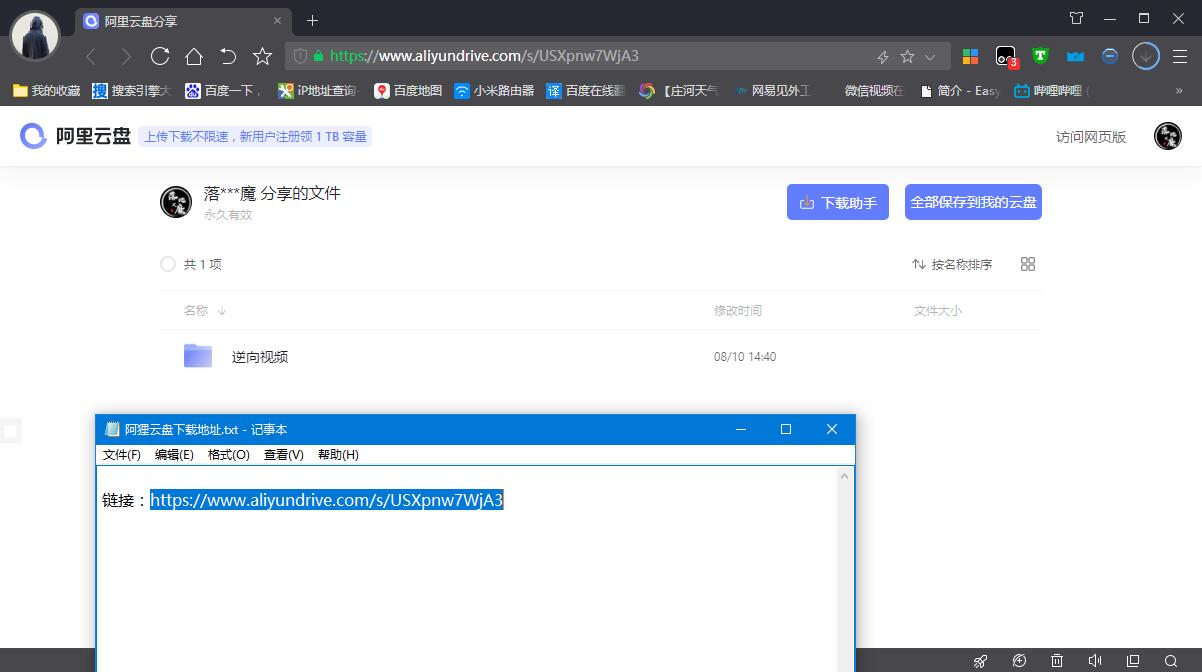The width and height of the screenshot is (1202, 672).
Task: Open 访问网页版 link
Action: [1091, 137]
